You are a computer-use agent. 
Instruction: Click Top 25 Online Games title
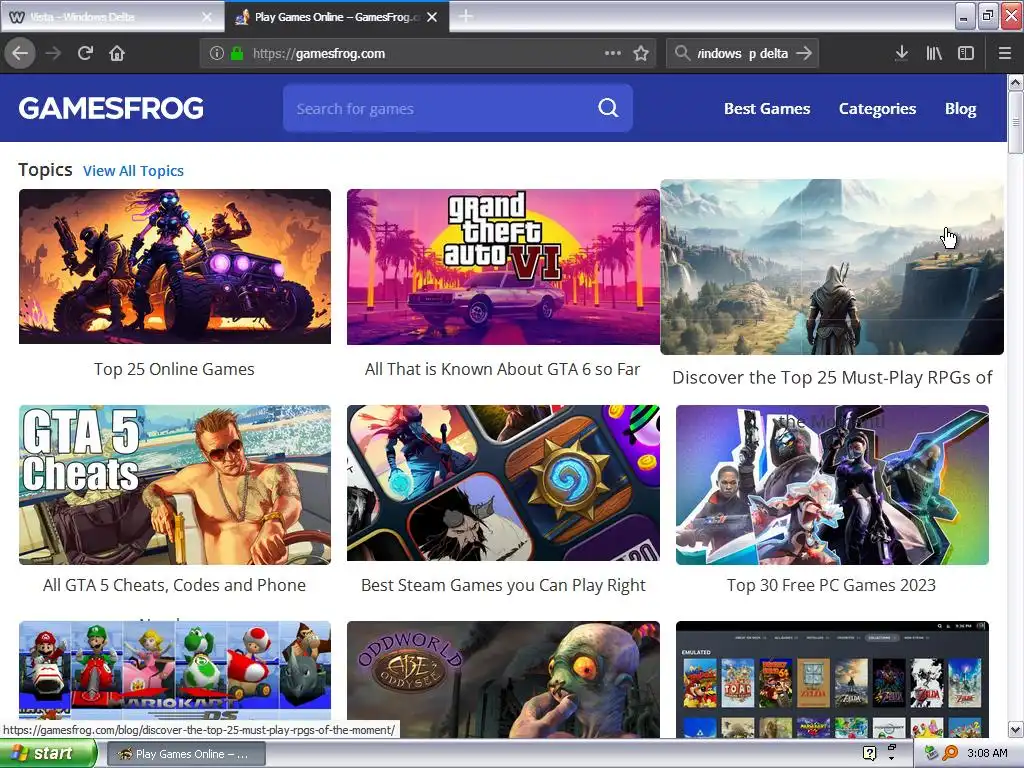coord(174,370)
